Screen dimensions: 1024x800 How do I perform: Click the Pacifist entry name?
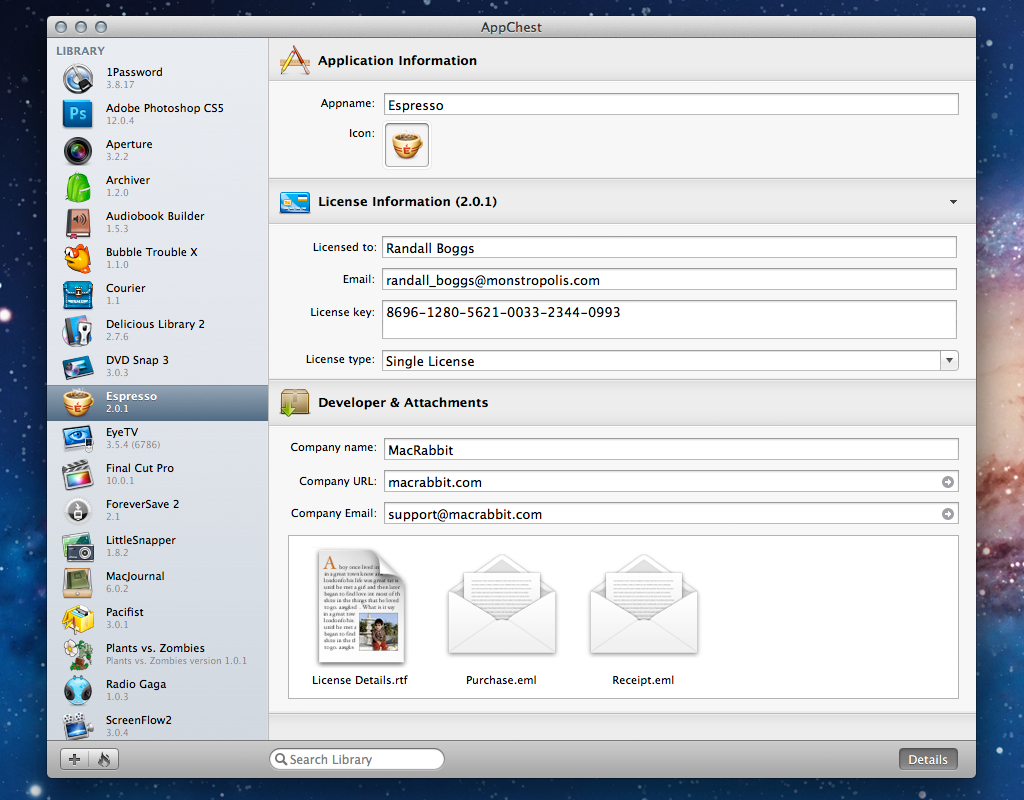[125, 612]
